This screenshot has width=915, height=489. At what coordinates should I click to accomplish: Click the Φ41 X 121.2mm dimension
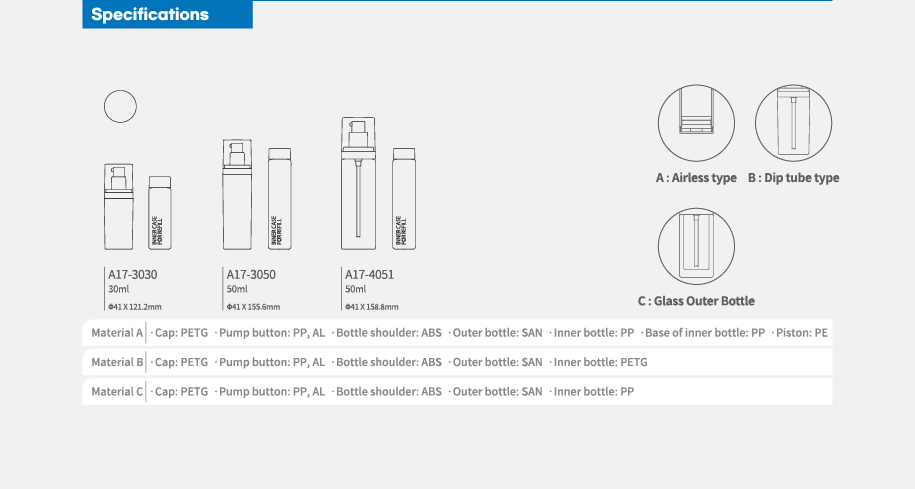[135, 307]
